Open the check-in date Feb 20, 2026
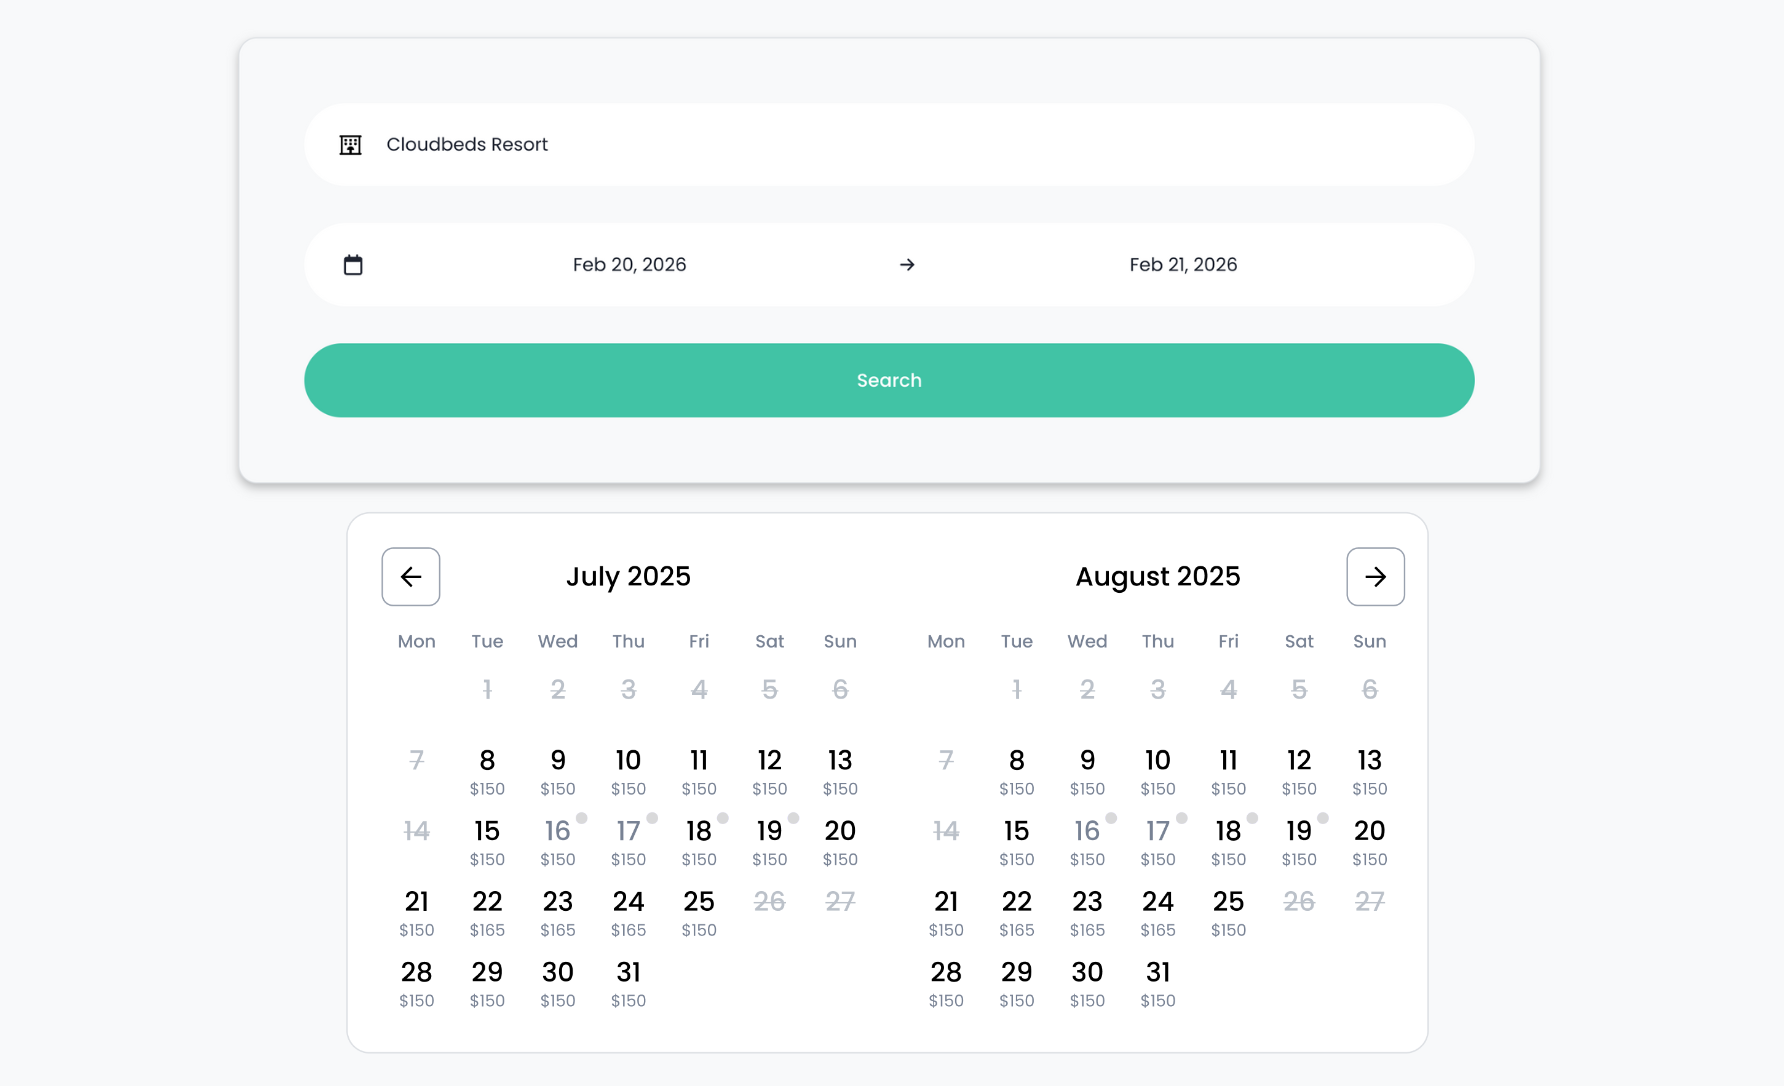The height and width of the screenshot is (1086, 1784). point(629,265)
